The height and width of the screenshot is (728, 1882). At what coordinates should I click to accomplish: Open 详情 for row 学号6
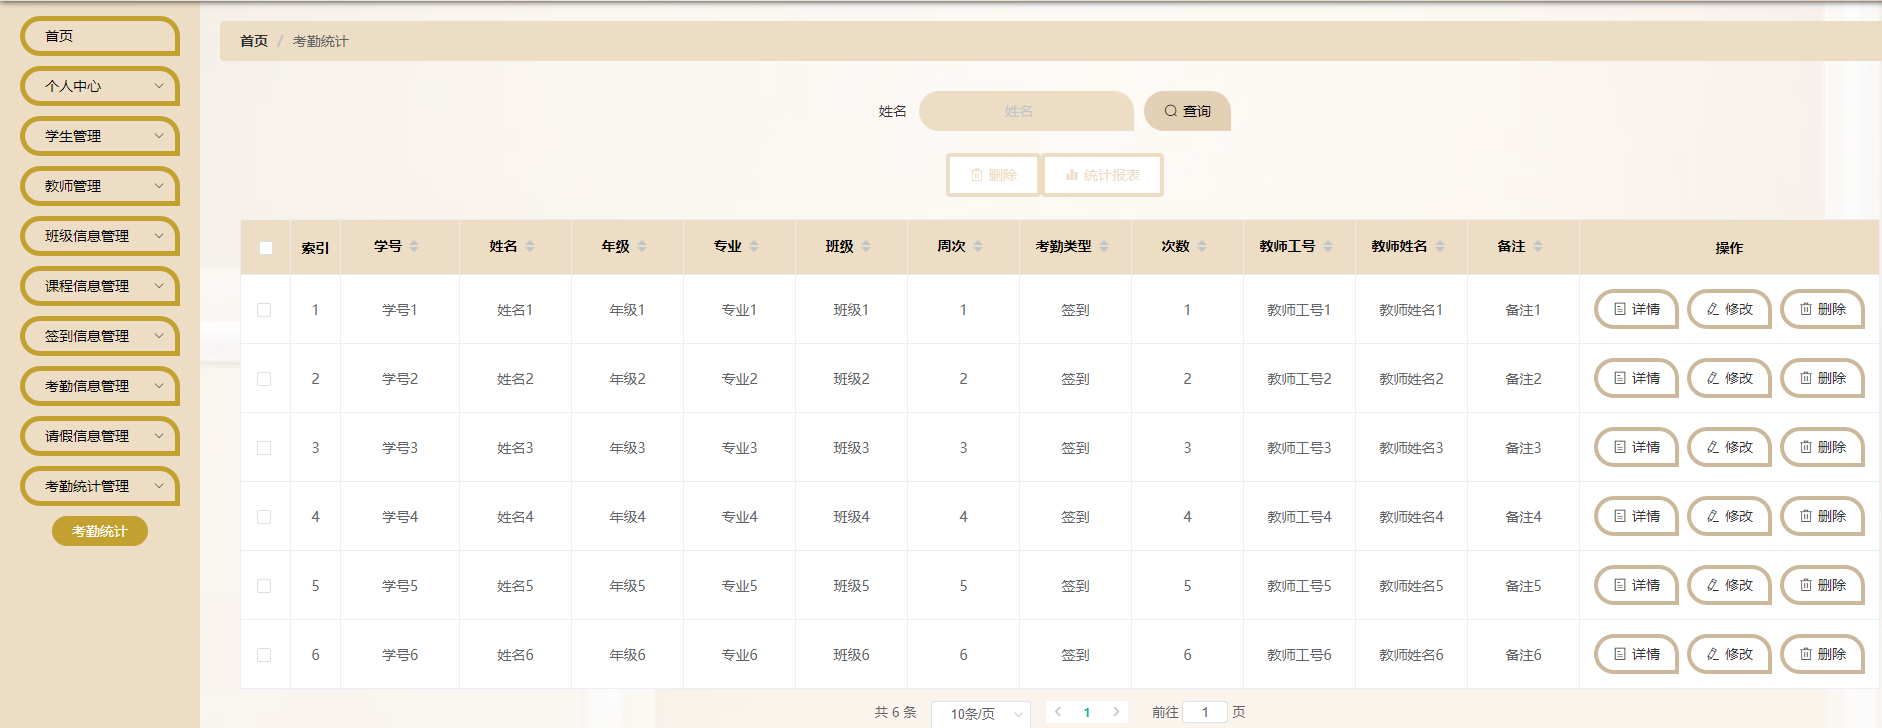pyautogui.click(x=1635, y=654)
